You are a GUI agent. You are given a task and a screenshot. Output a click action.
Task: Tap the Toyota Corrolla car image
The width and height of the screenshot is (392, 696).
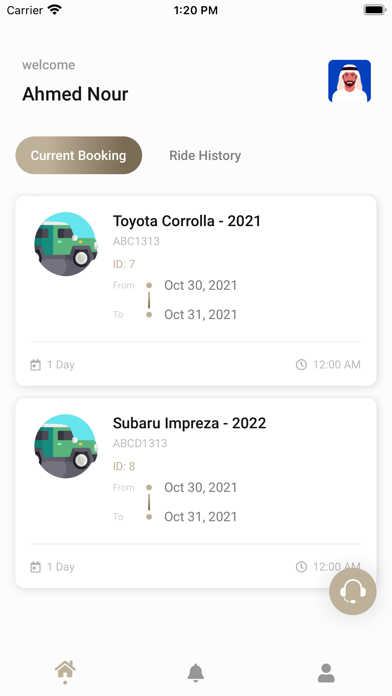pos(66,244)
